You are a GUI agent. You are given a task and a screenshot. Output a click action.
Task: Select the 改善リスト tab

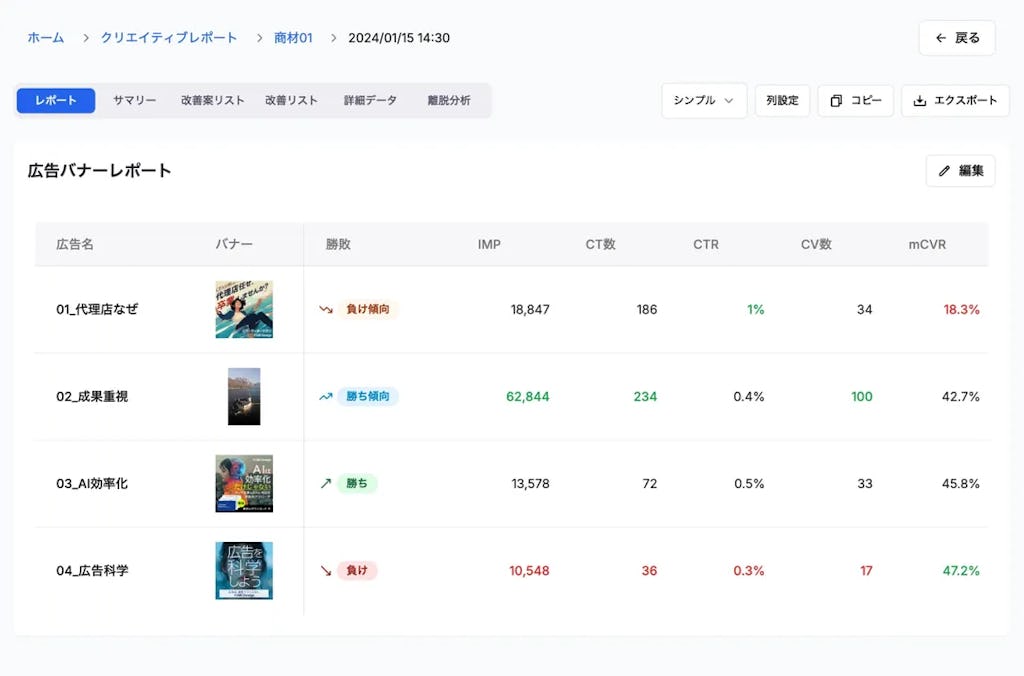(x=292, y=100)
